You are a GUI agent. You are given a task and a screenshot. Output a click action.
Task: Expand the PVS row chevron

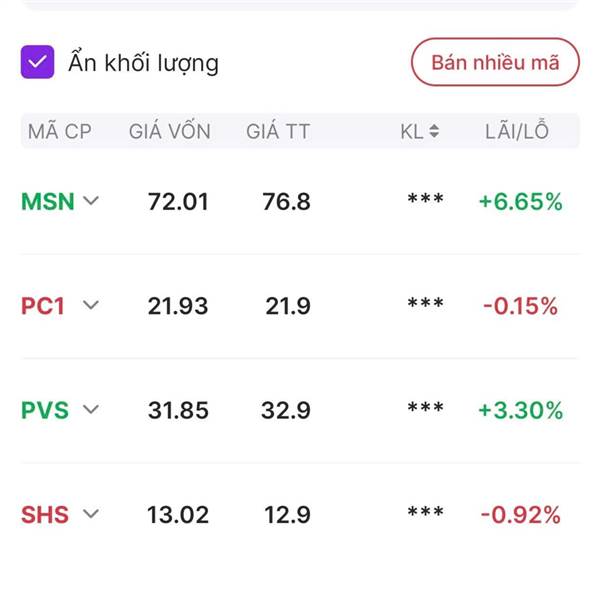[91, 409]
